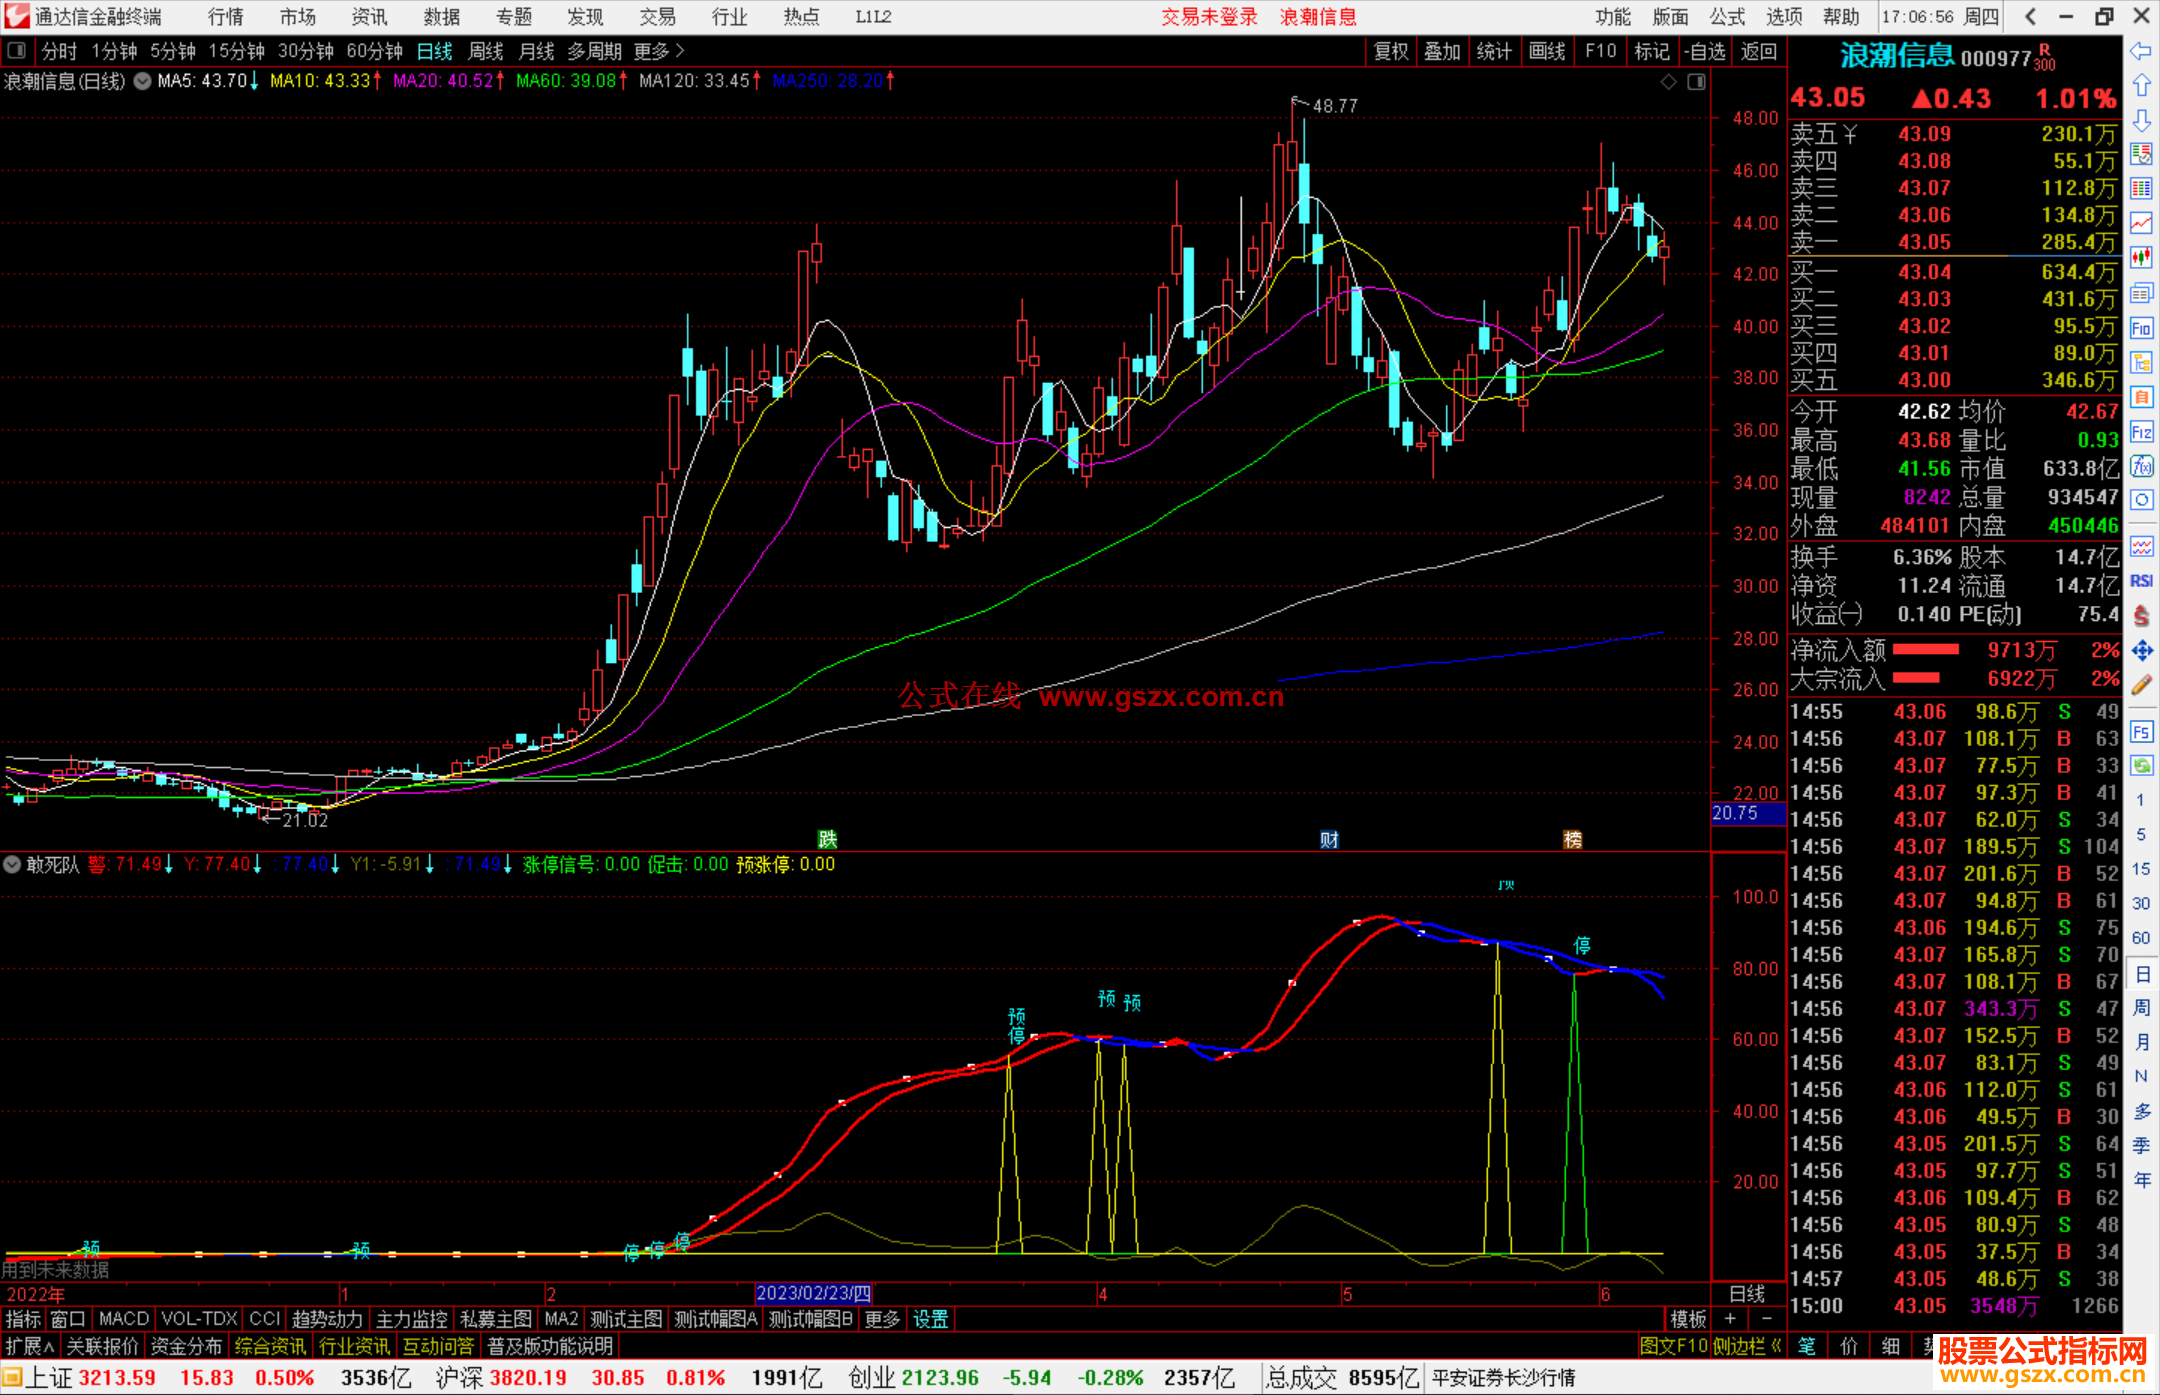Click the blue back arrow sidebar icon

coord(2141,51)
